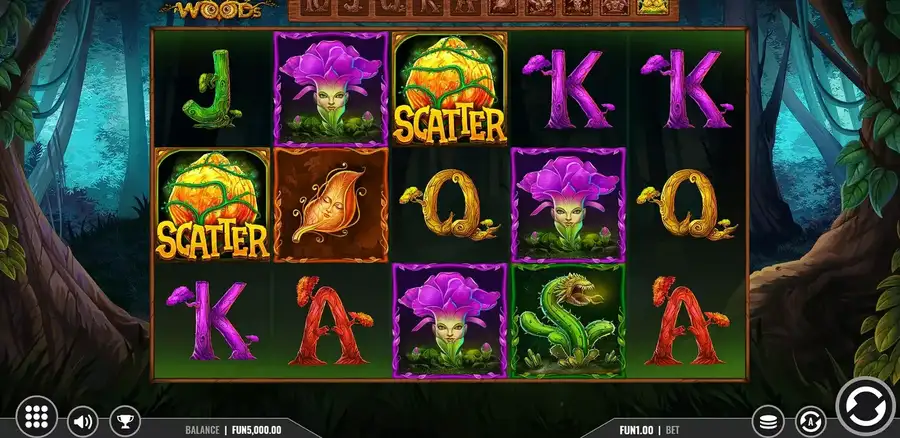
Task: Select the Scatter symbol on the first reel
Action: 212,204
